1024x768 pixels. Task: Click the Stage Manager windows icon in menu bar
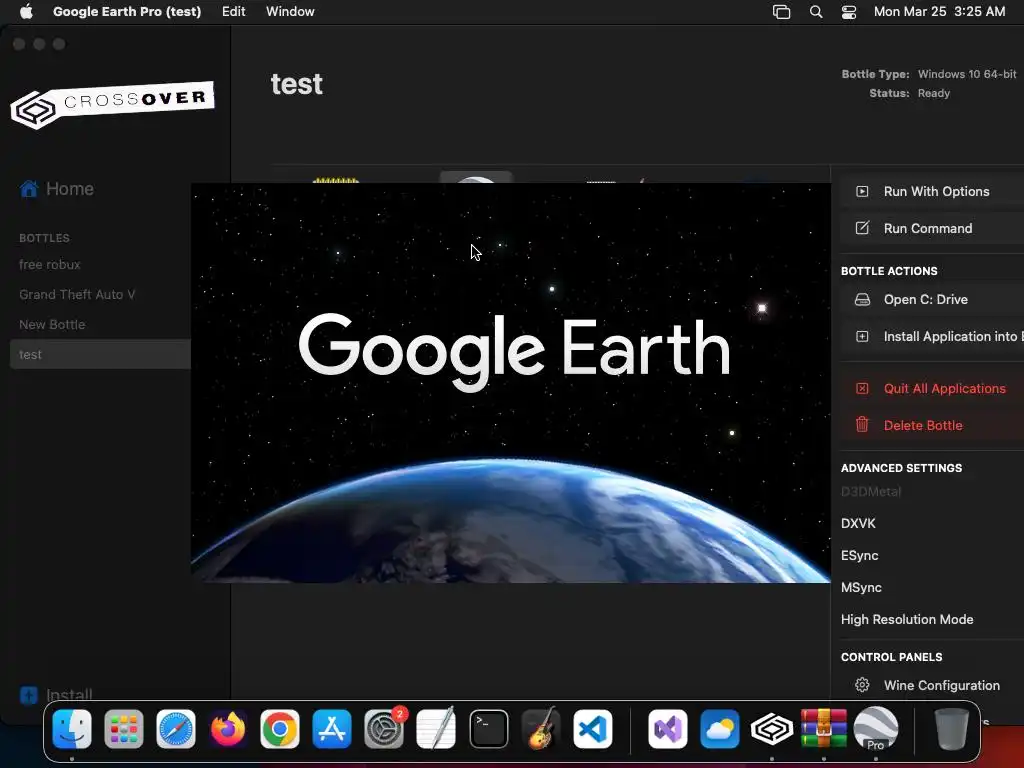click(x=781, y=12)
